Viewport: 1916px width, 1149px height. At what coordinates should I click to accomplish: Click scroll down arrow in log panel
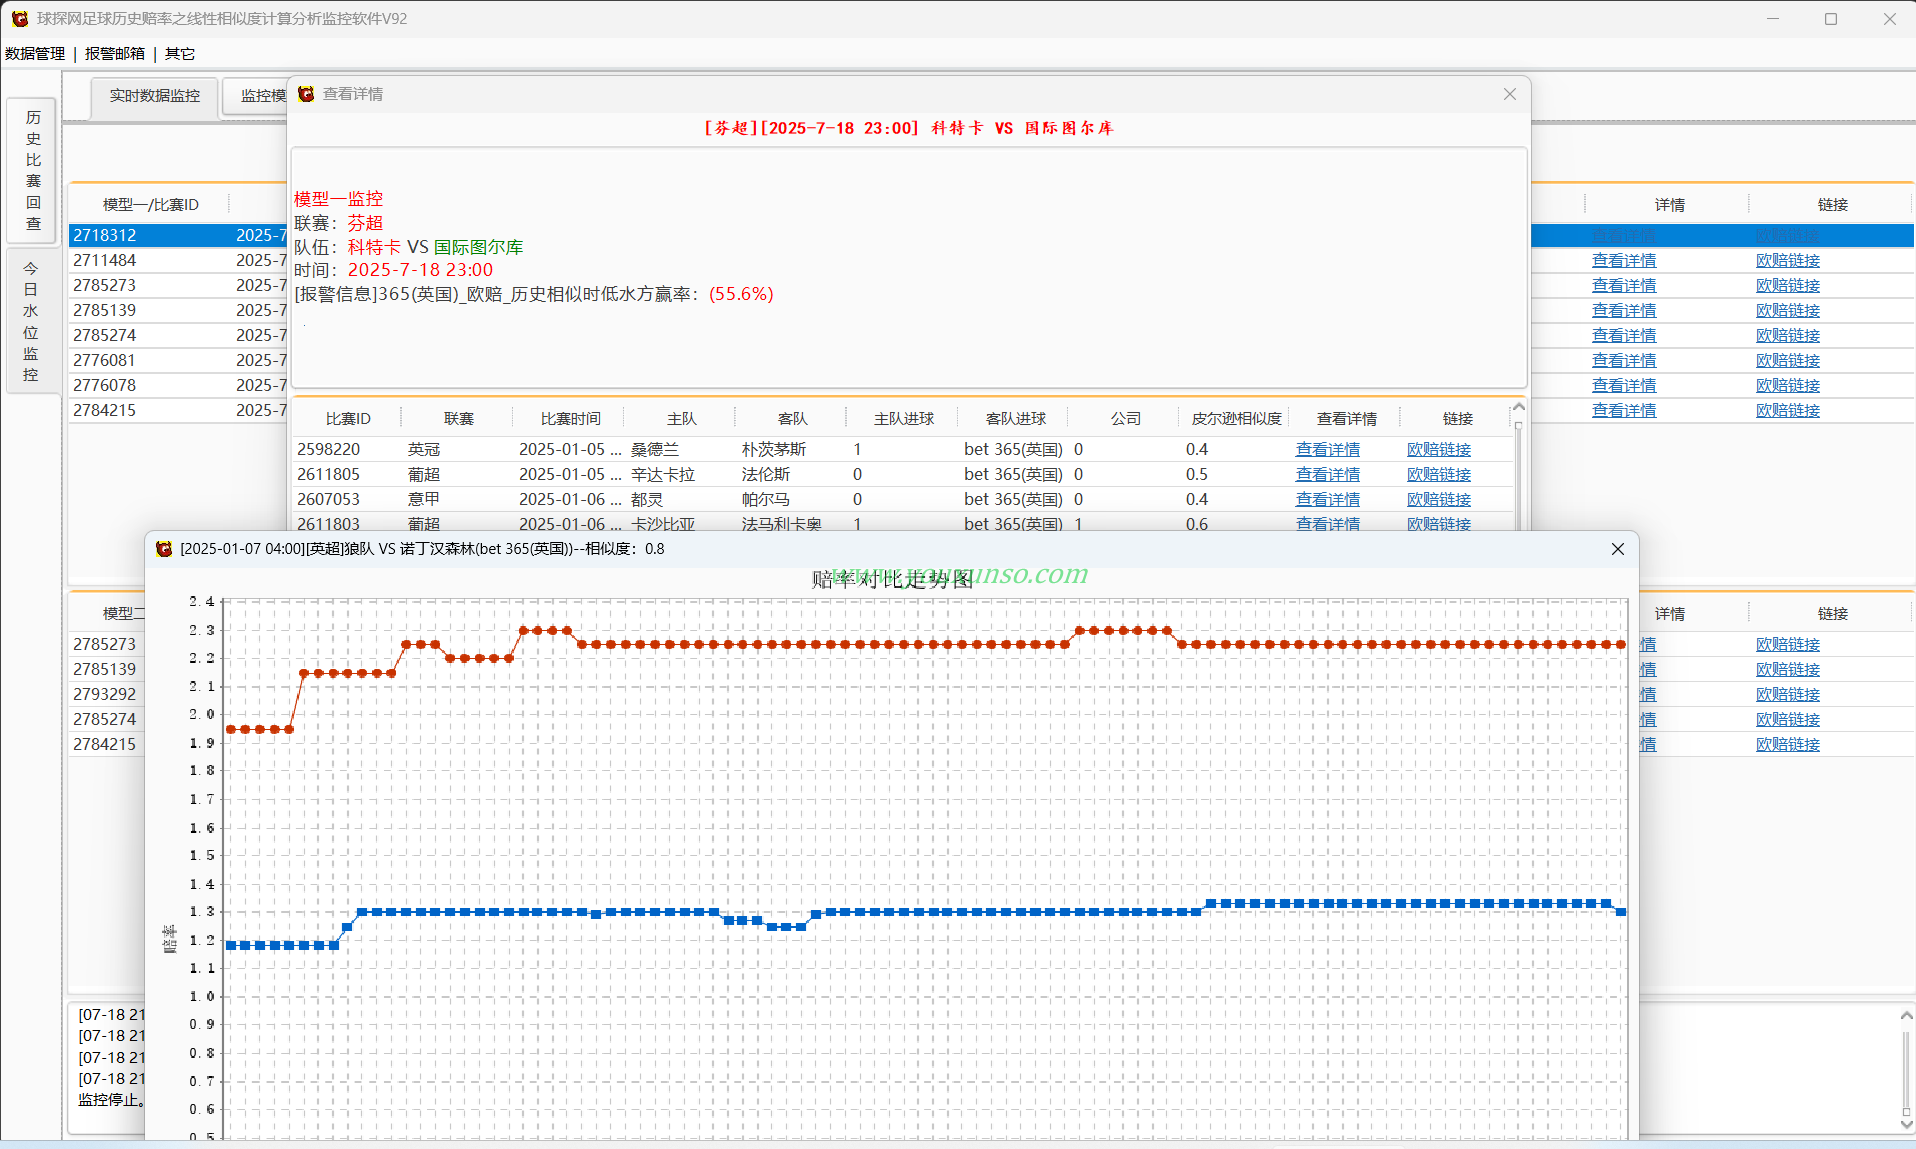[x=1906, y=1124]
